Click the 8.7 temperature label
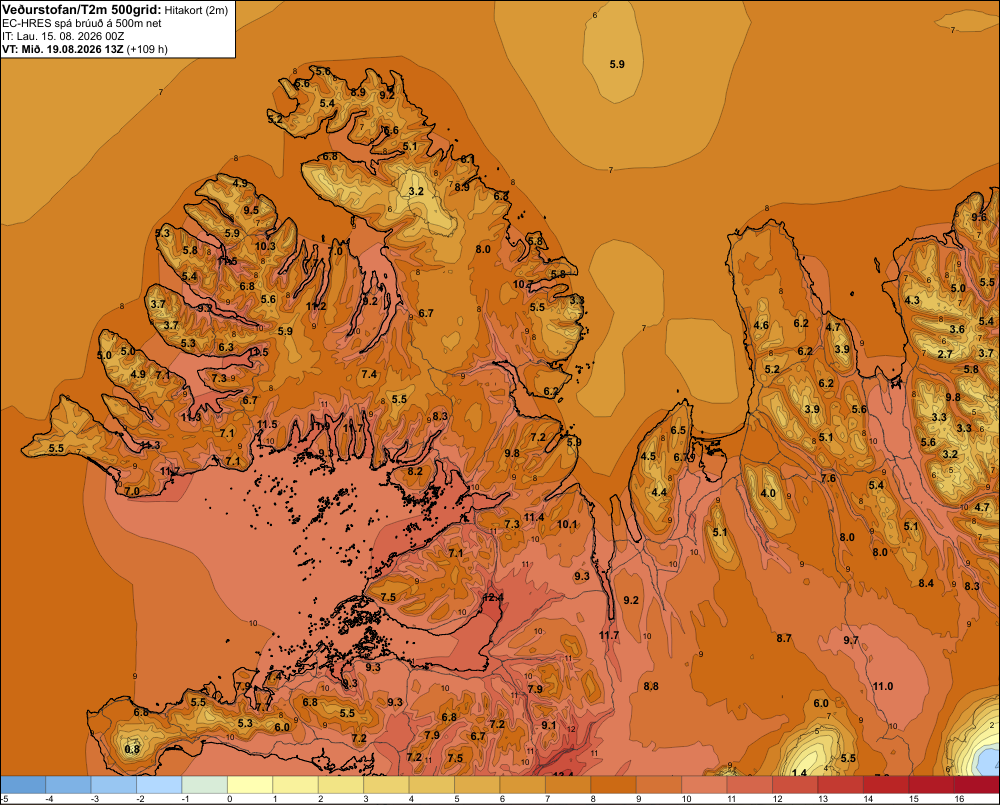Viewport: 1000px width, 805px height. click(x=784, y=638)
